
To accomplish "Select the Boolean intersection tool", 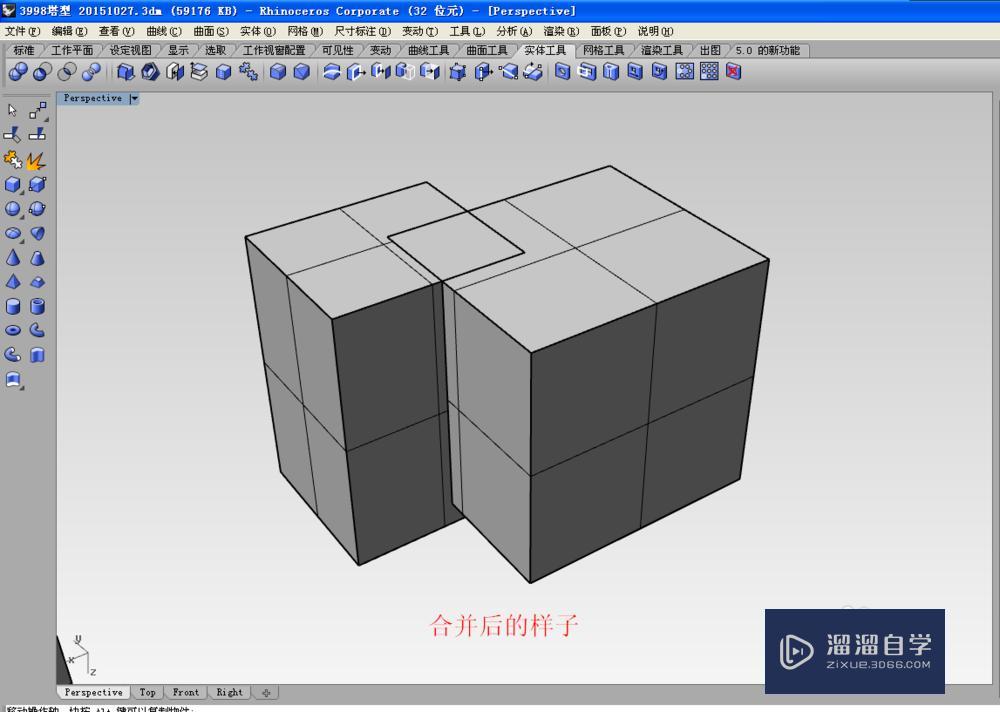I will click(67, 72).
